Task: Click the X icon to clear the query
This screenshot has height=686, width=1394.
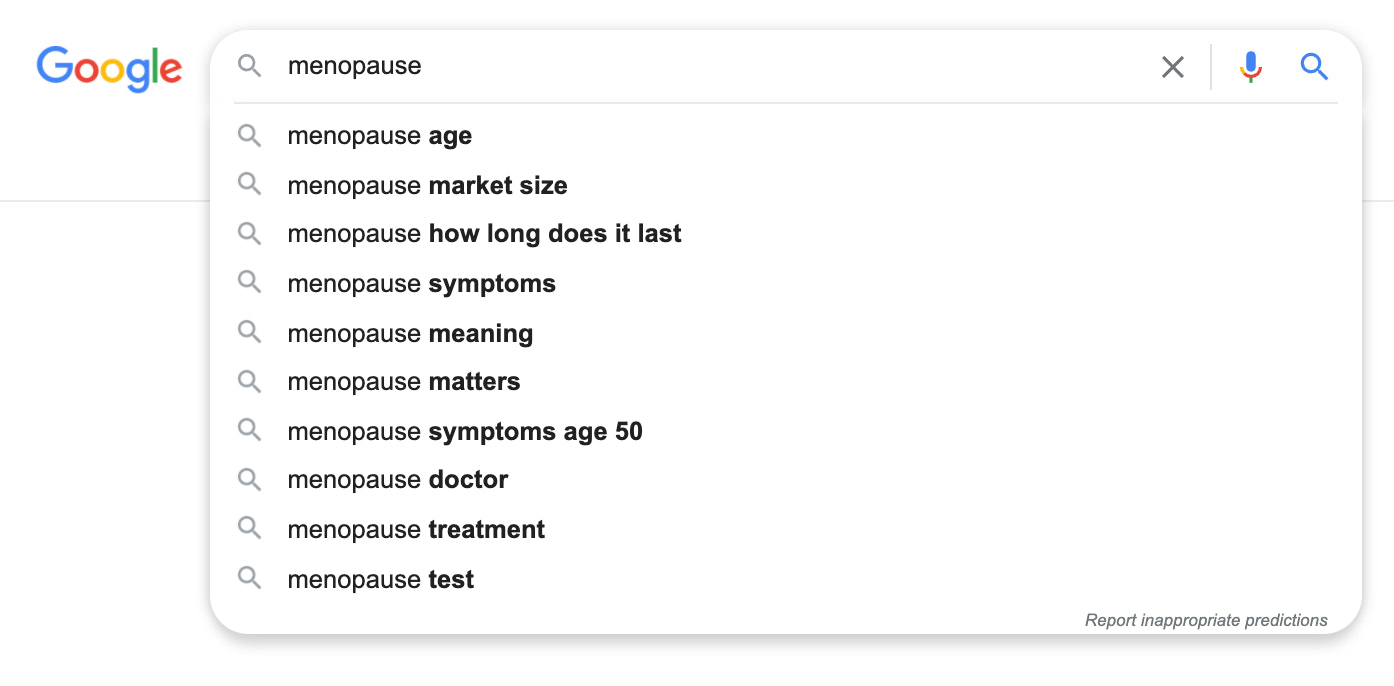Action: pyautogui.click(x=1172, y=66)
